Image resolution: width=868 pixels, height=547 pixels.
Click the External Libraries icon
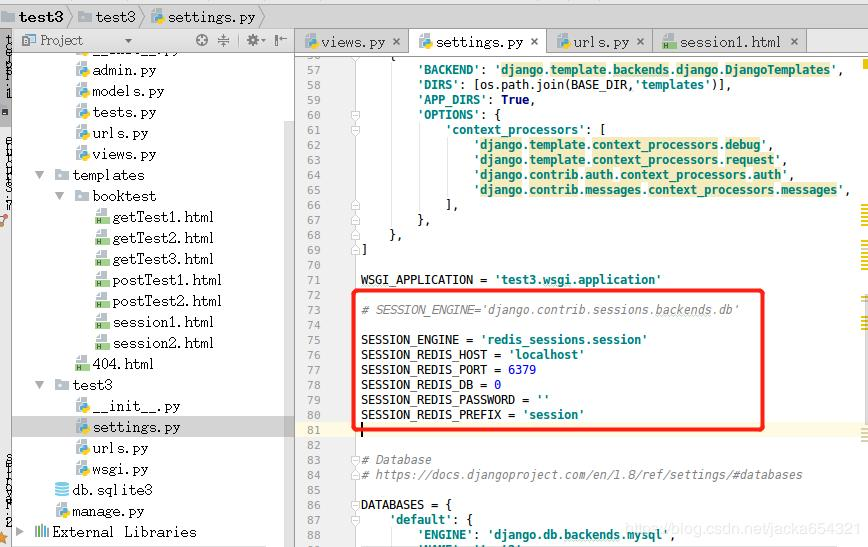42,531
